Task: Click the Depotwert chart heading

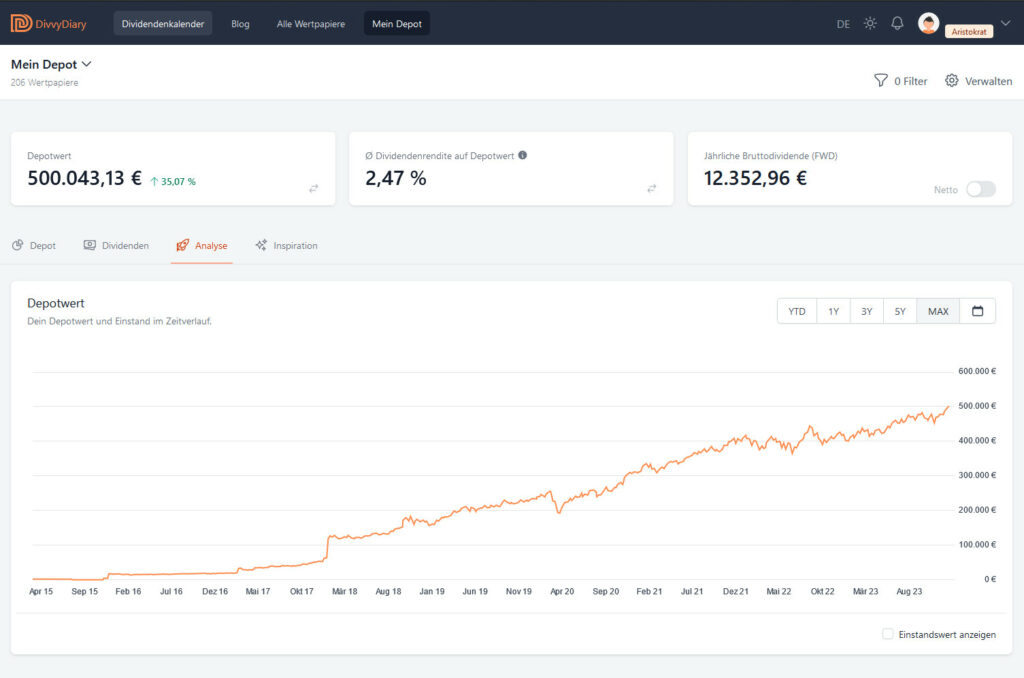Action: tap(56, 303)
